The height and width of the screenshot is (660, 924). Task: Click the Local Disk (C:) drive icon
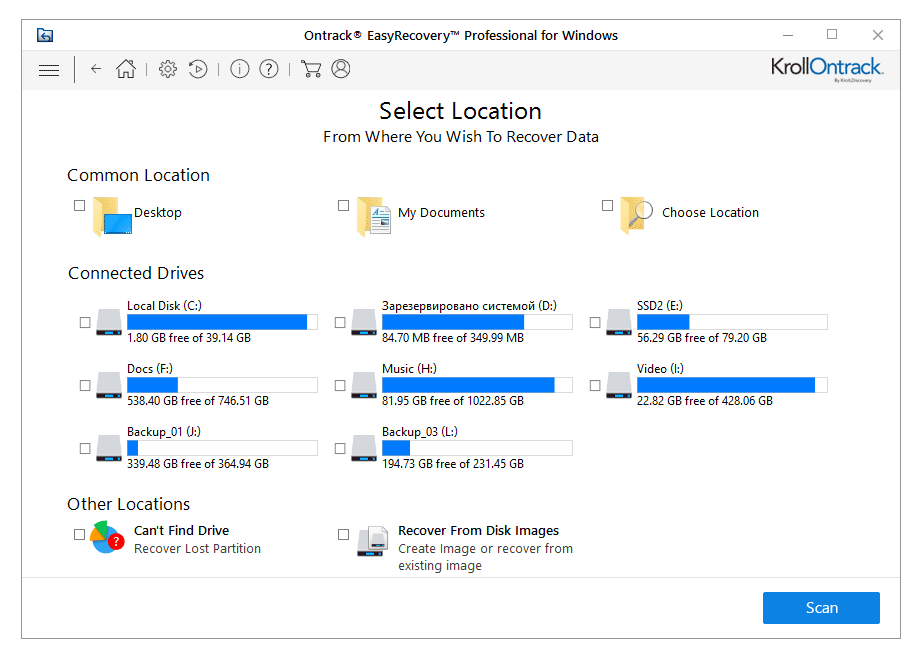pos(109,322)
